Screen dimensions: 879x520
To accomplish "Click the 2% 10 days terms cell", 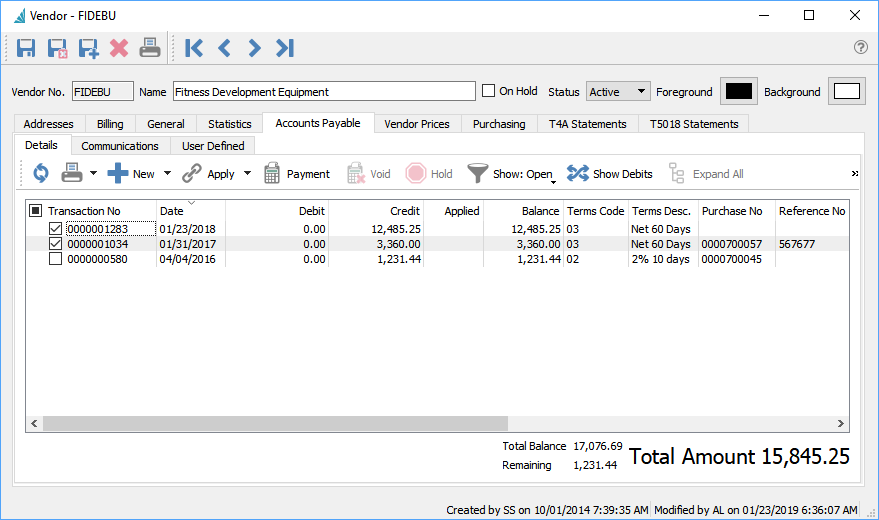I will pos(663,259).
